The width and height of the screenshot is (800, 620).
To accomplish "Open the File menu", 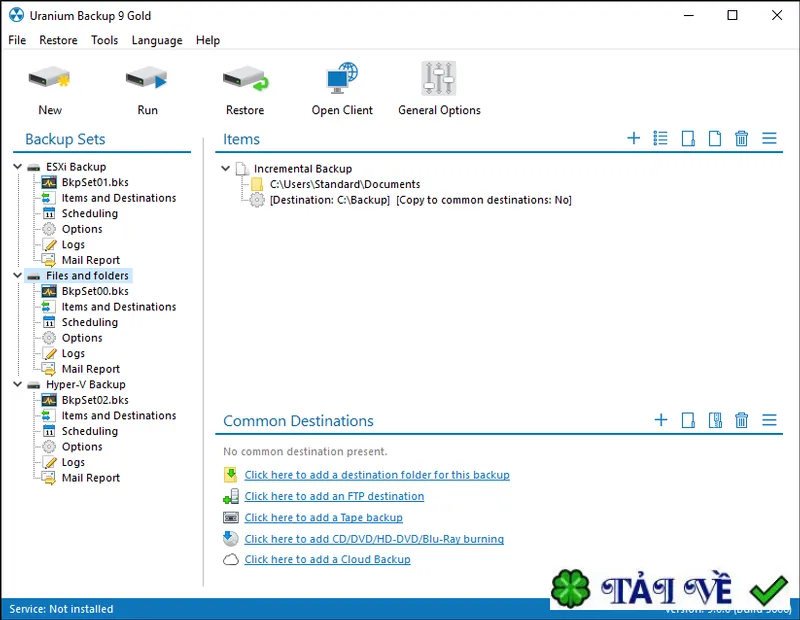I will (17, 40).
